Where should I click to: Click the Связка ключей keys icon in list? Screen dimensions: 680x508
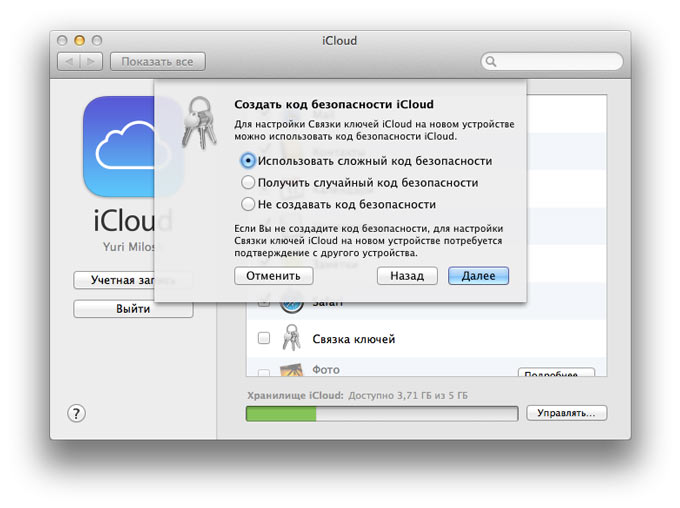pyautogui.click(x=292, y=339)
